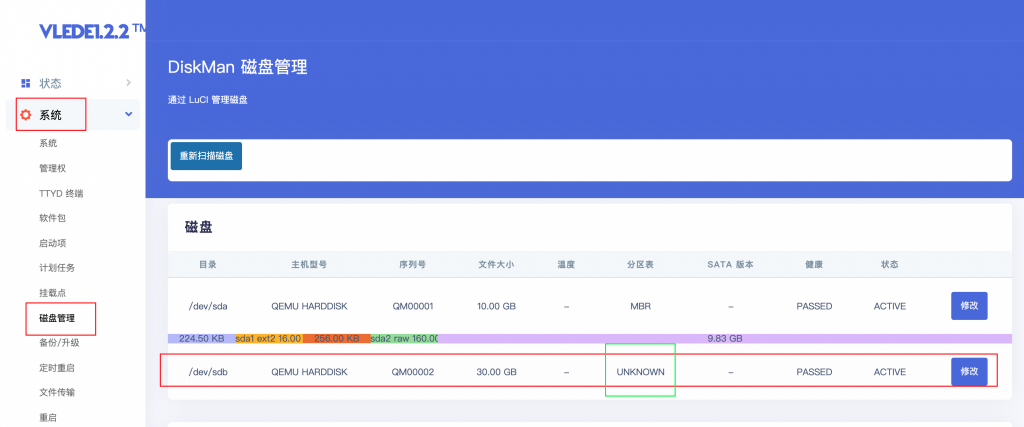1024x427 pixels.
Task: Open 备份/升级 page
Action: tap(59, 343)
